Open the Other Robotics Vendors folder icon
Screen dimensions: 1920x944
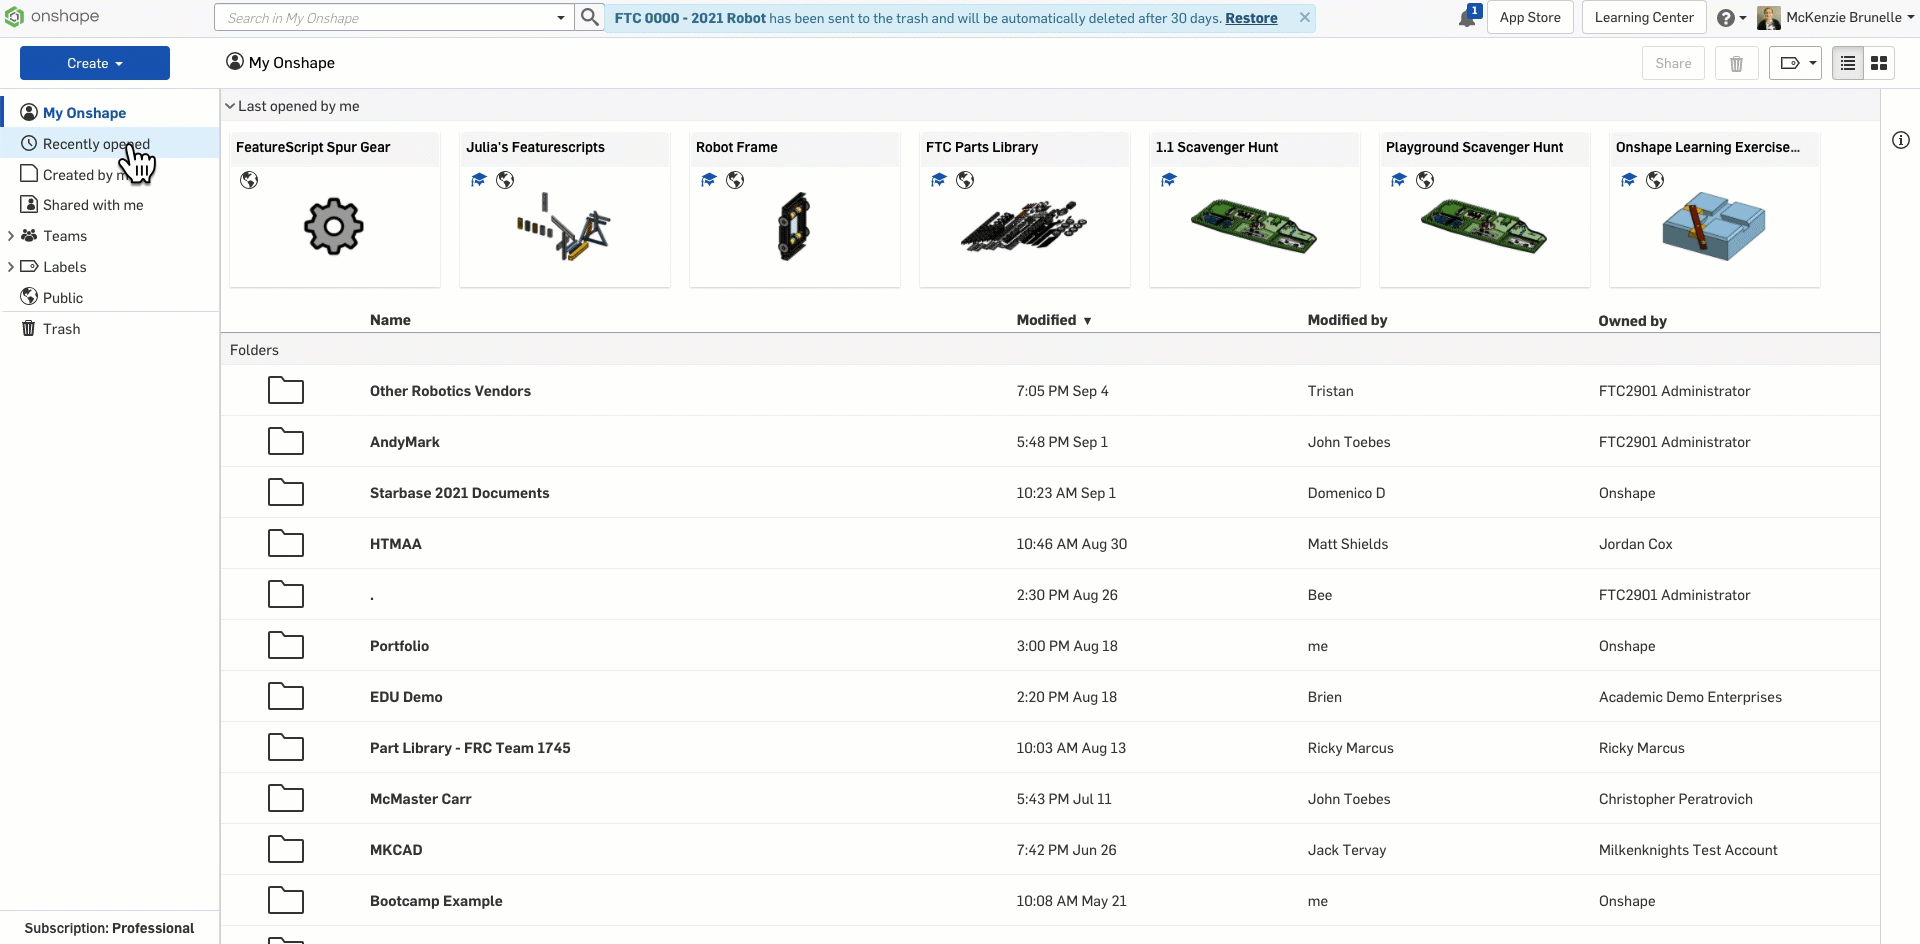point(286,390)
